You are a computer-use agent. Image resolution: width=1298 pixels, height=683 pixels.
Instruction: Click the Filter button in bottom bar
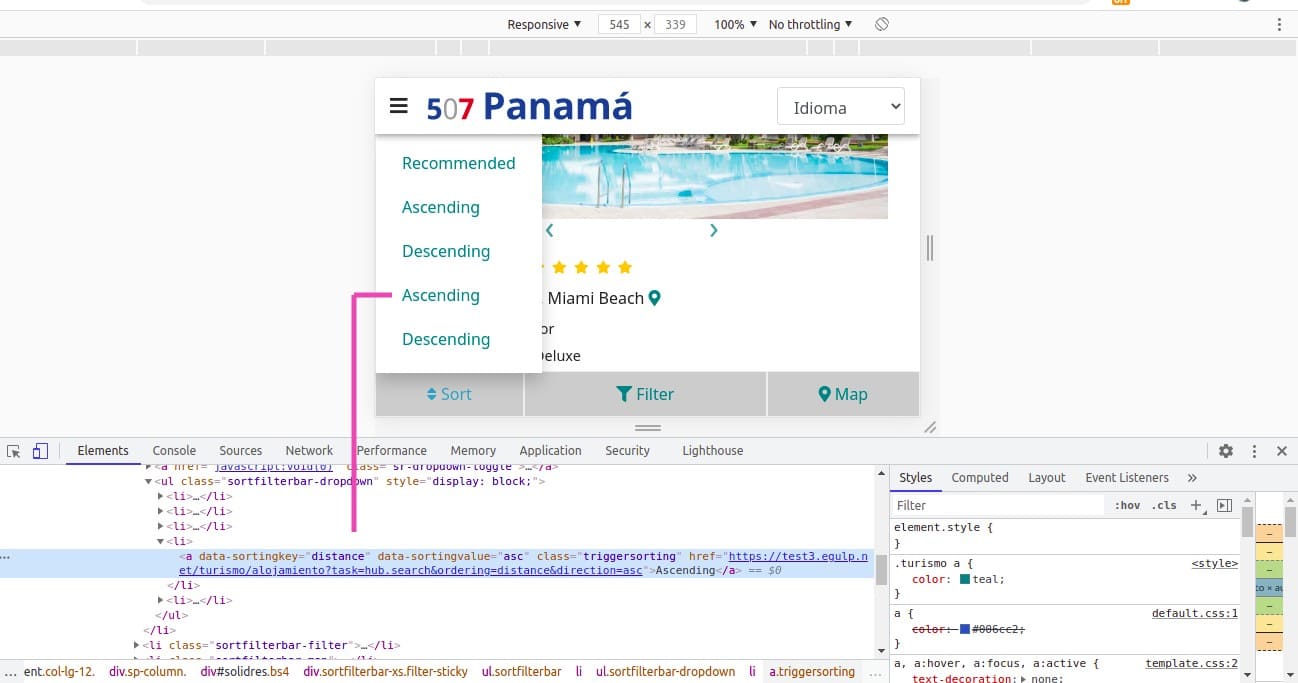tap(645, 394)
